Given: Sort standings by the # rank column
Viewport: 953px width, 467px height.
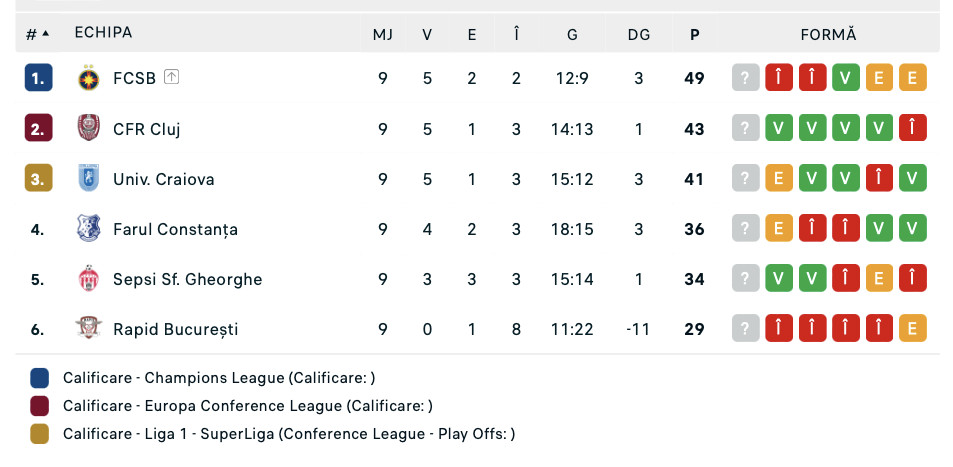Looking at the screenshot, I should (37, 34).
